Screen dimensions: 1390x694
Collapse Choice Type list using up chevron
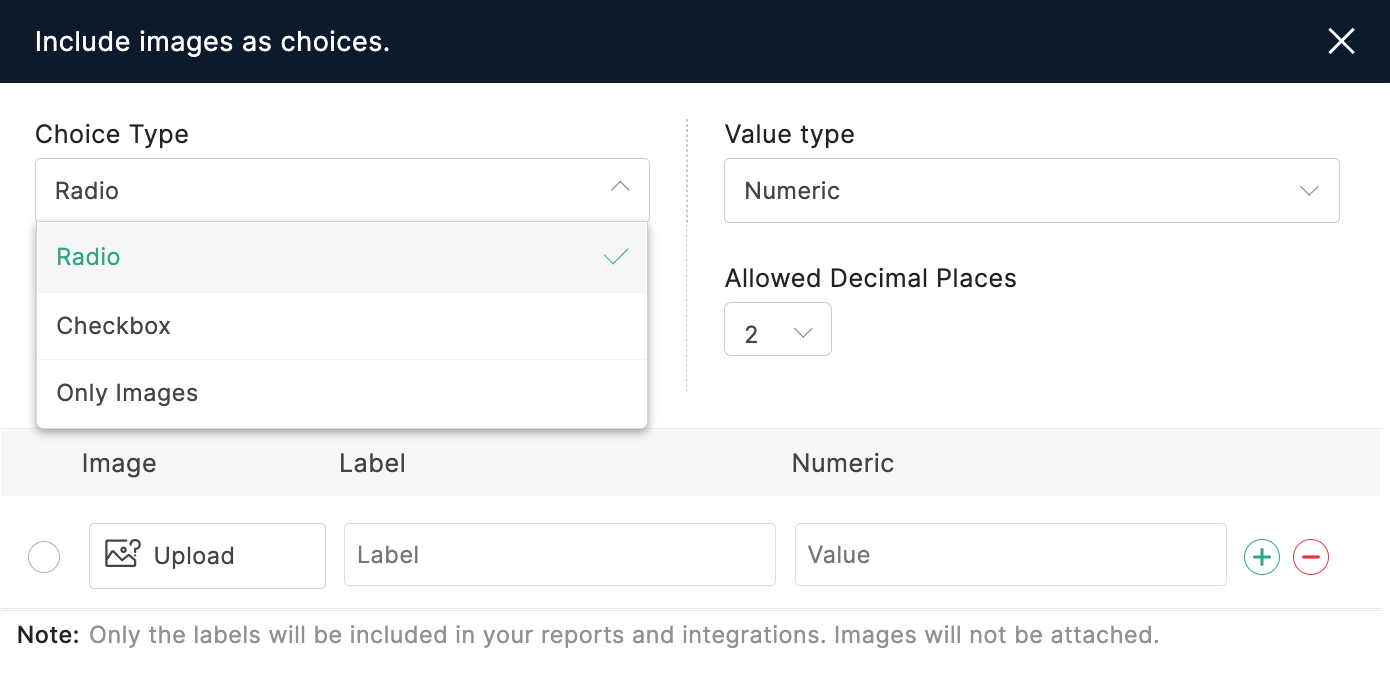point(620,187)
